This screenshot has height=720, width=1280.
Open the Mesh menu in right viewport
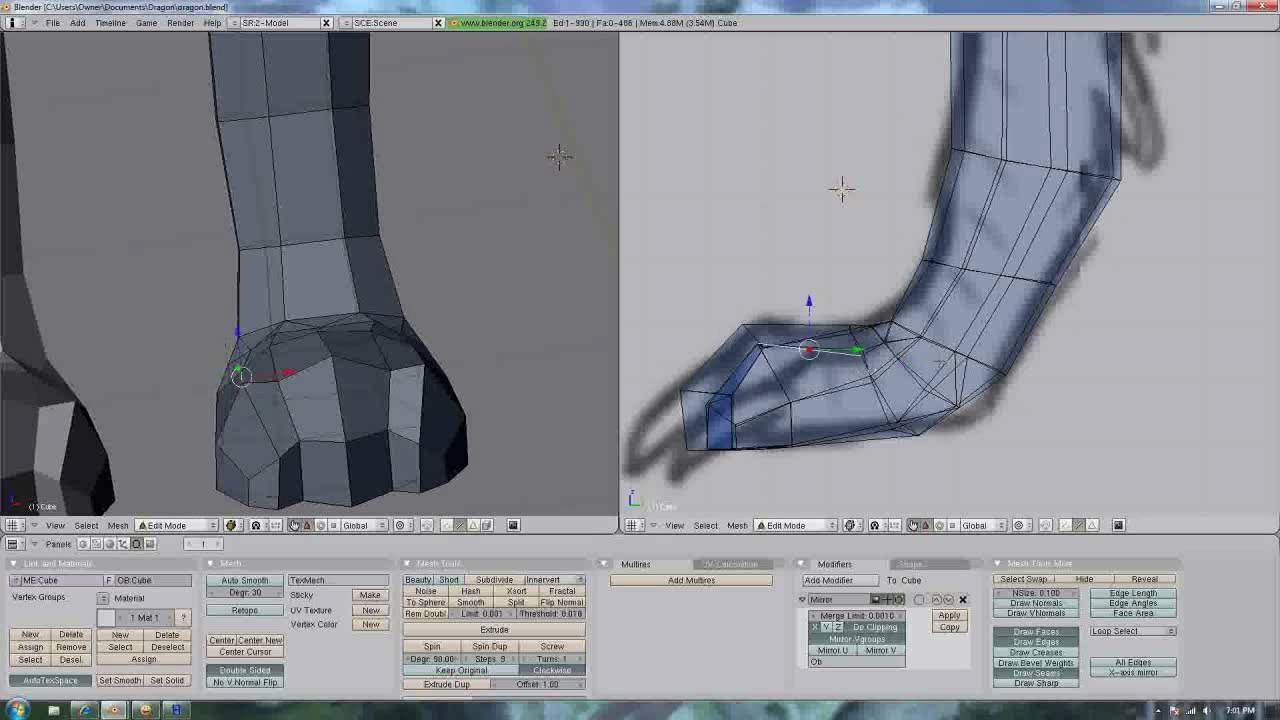pyautogui.click(x=737, y=525)
